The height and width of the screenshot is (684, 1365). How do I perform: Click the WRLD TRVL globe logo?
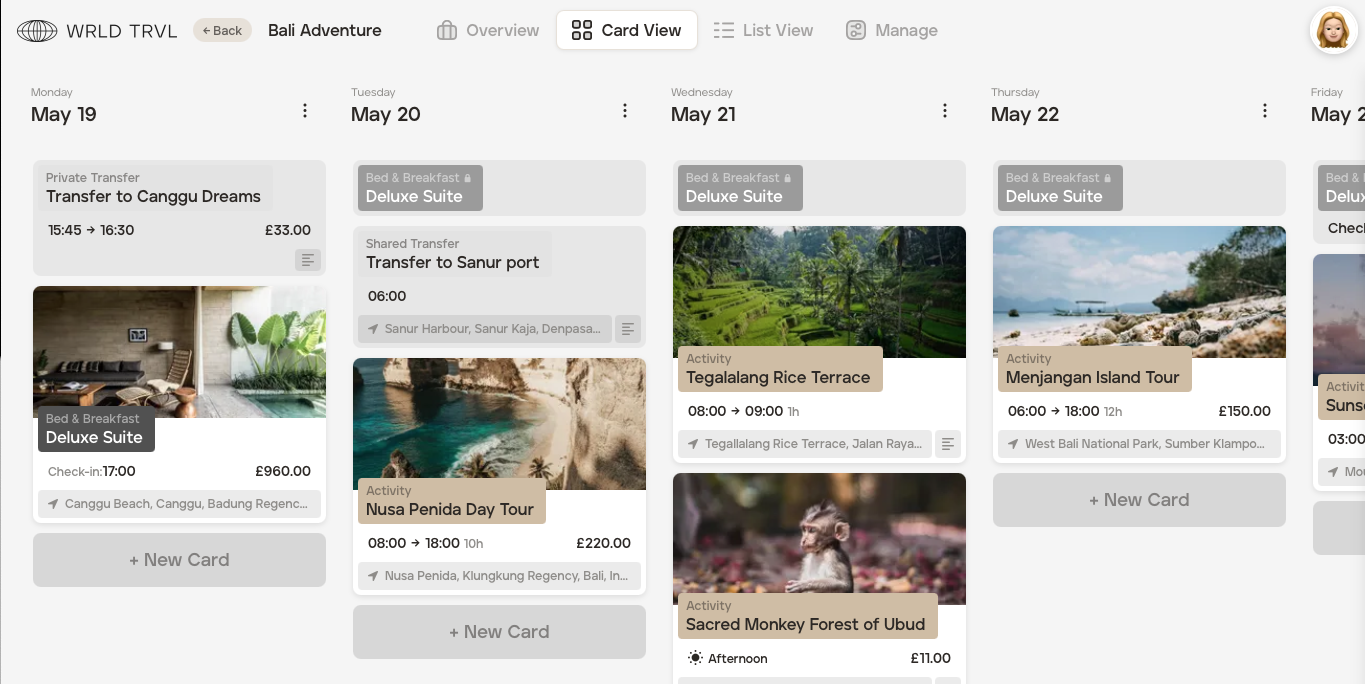[37, 31]
